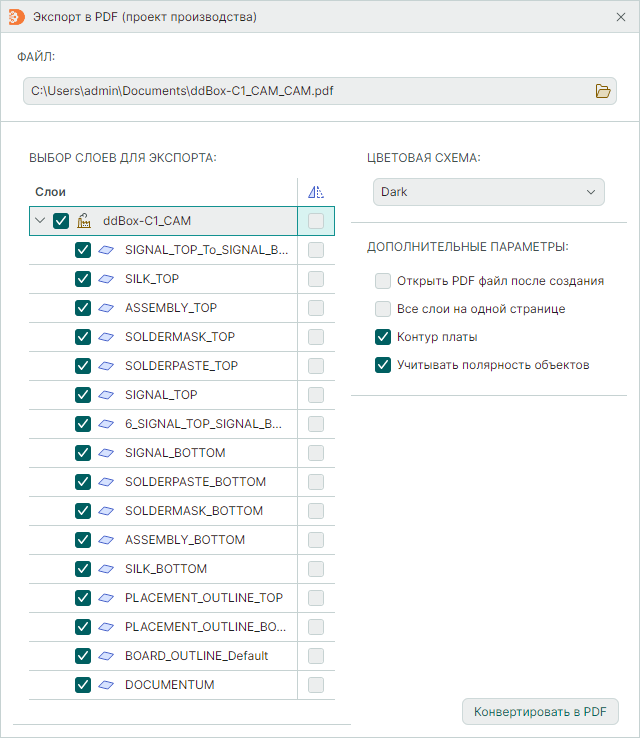Click layer icon next to SIGNAL_BOTTOM
This screenshot has height=738, width=640.
click(106, 453)
